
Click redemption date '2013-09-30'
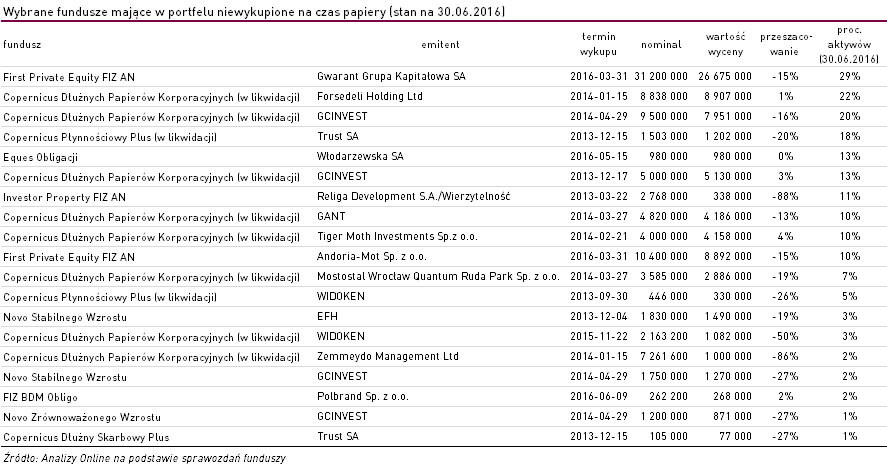[599, 296]
